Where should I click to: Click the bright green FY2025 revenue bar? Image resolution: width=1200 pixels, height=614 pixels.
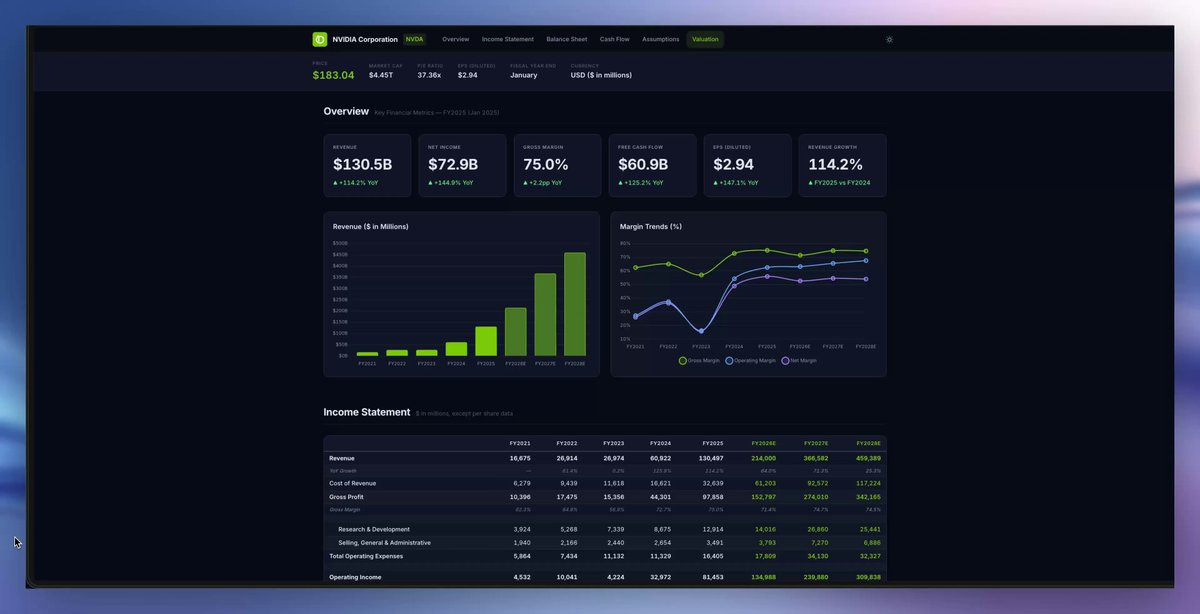coord(486,341)
